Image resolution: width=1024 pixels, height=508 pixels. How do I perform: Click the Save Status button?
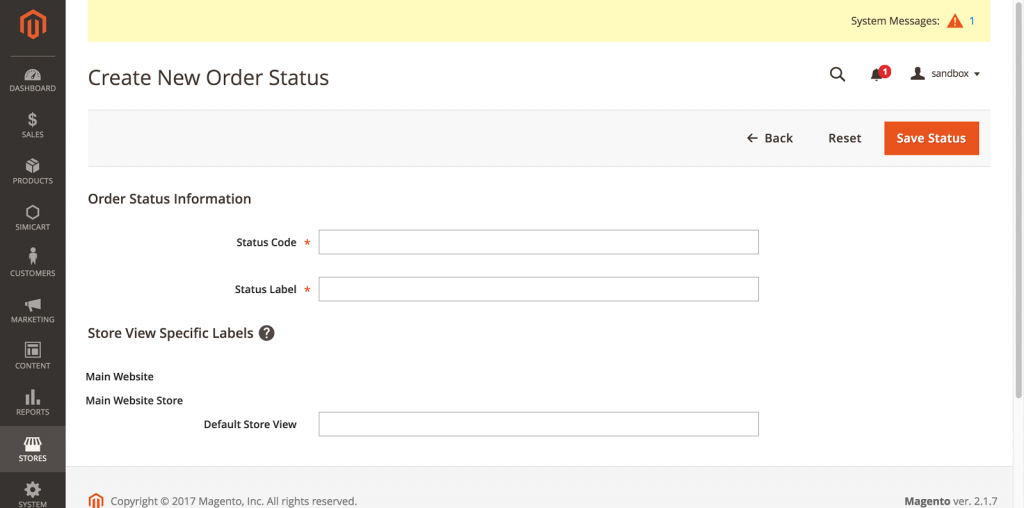tap(931, 138)
